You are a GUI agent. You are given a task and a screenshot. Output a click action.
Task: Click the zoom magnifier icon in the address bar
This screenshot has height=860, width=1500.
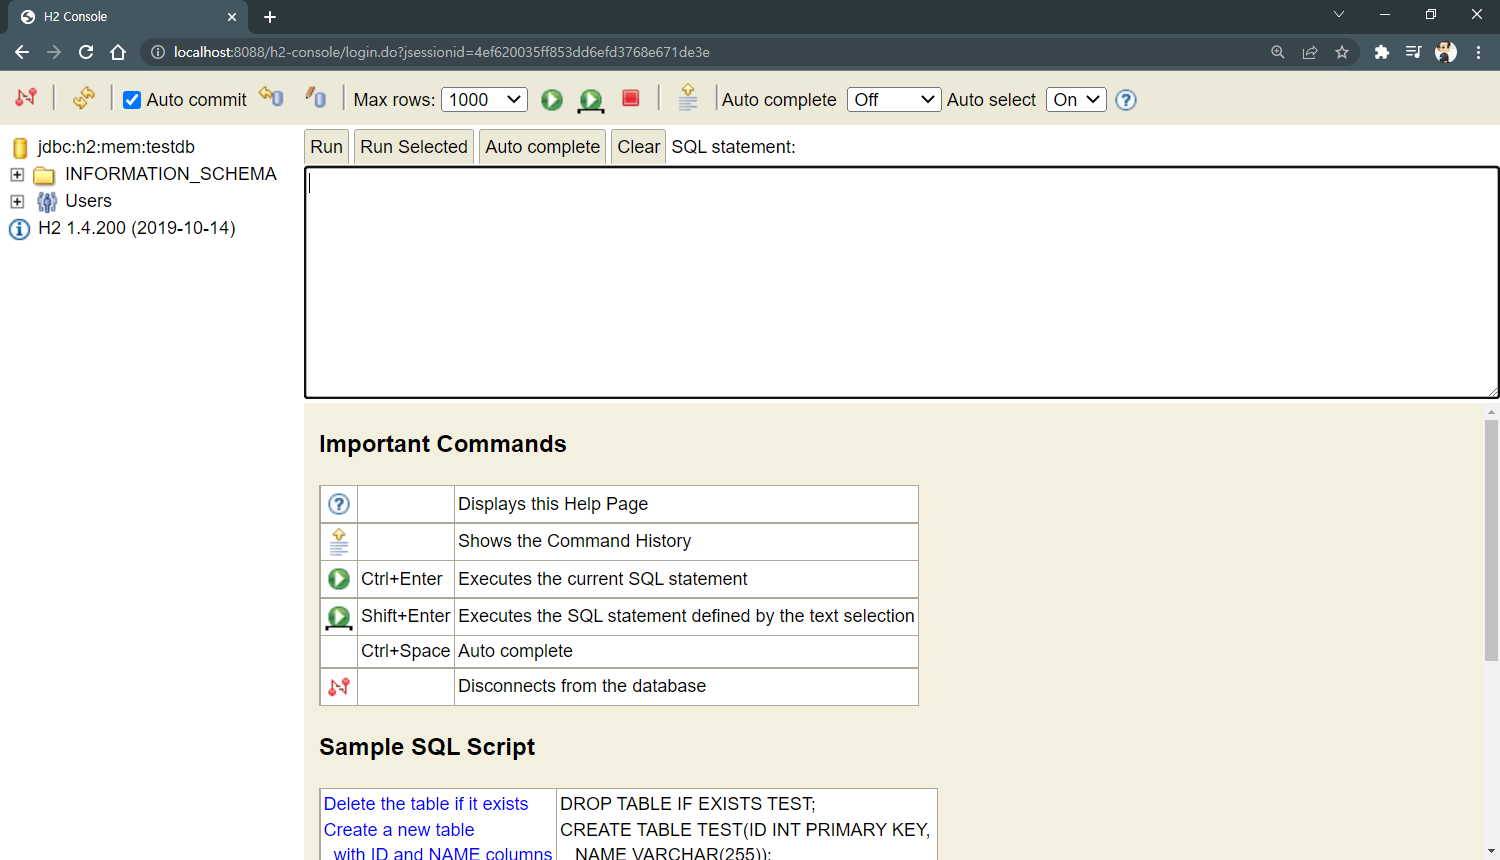pos(1278,52)
